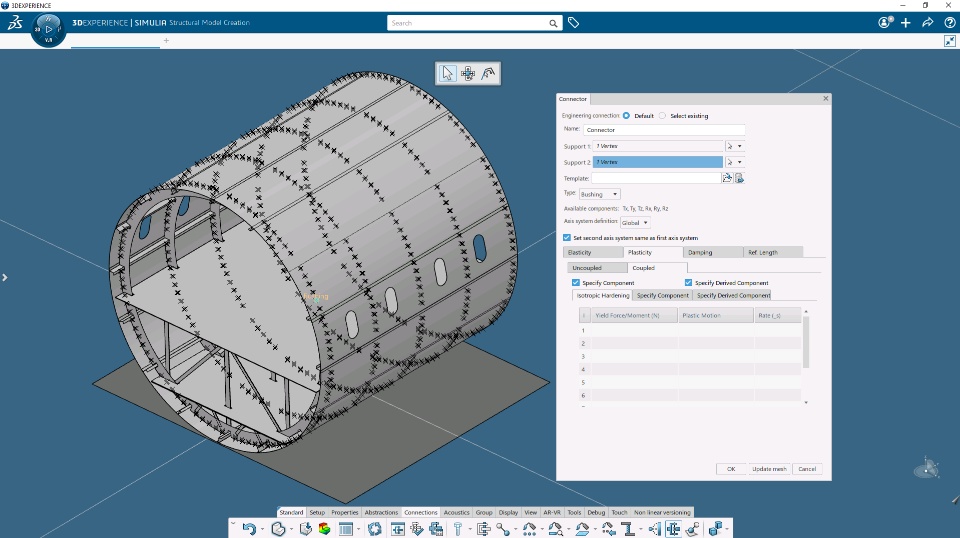Click the stacked blue cubes icon
Viewport: 960px width, 538px height.
[714, 529]
